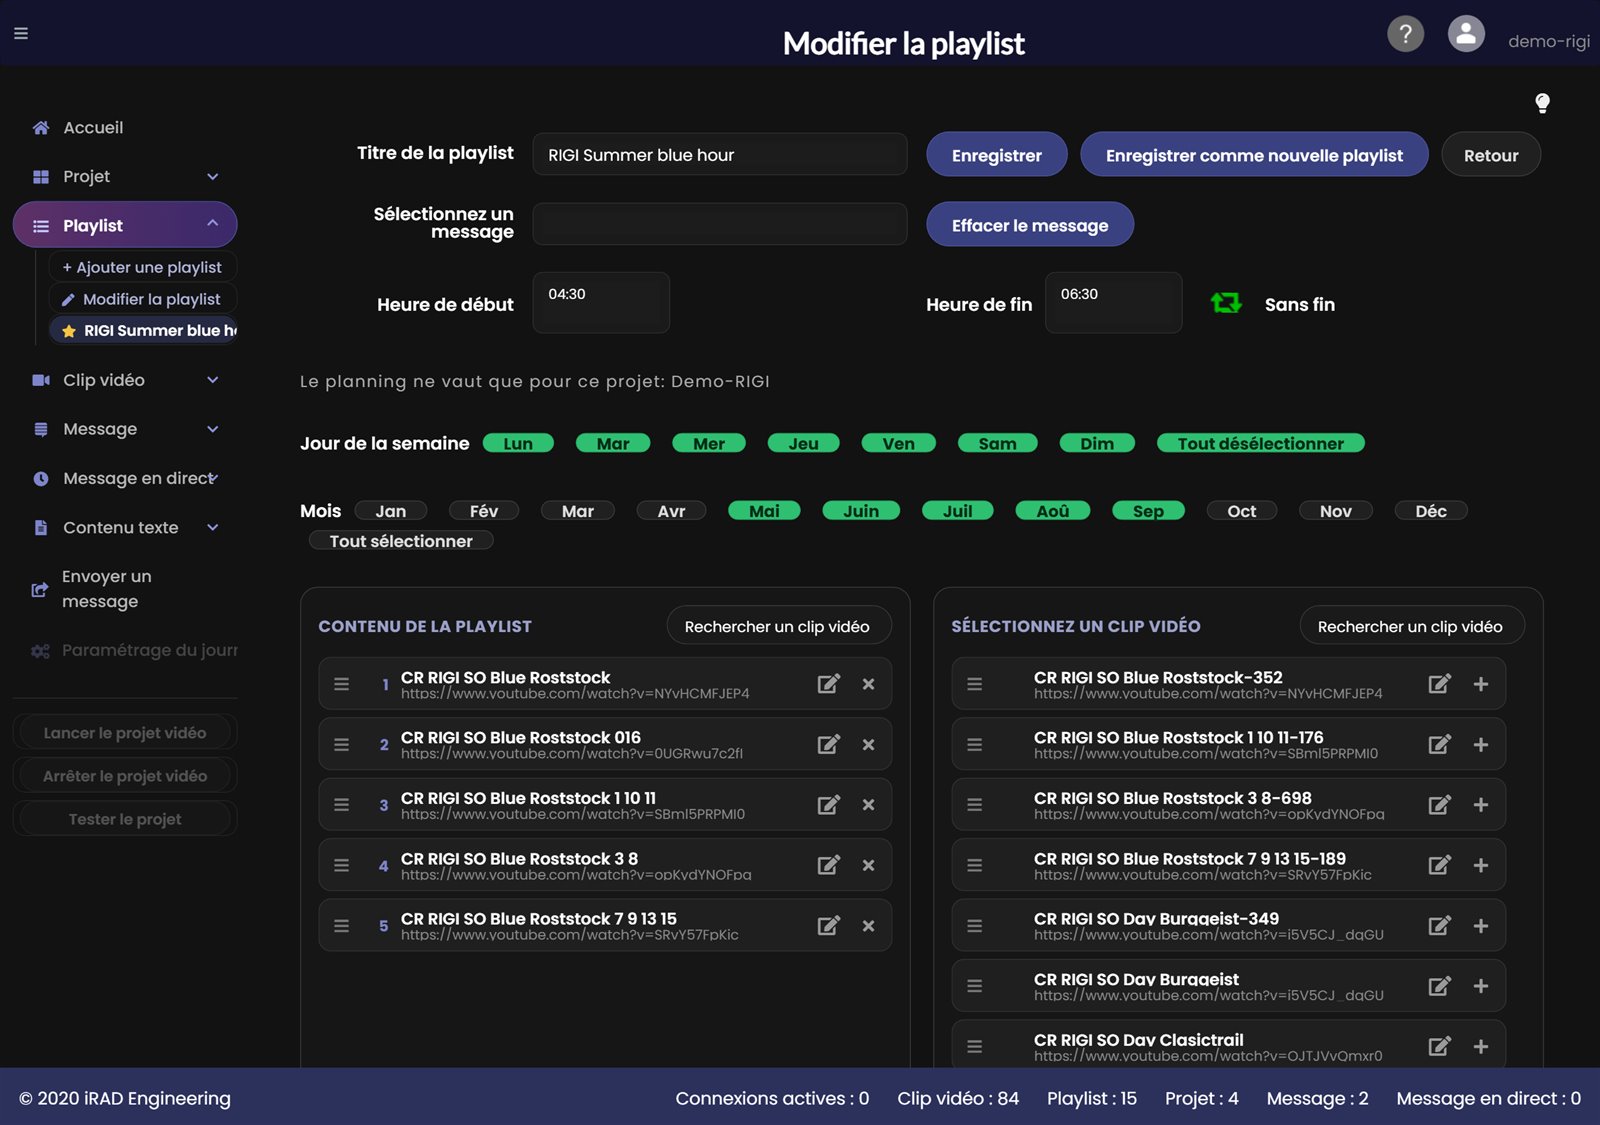1600x1125 pixels.
Task: Grab drag handle of playlist item 3
Action: click(x=341, y=805)
